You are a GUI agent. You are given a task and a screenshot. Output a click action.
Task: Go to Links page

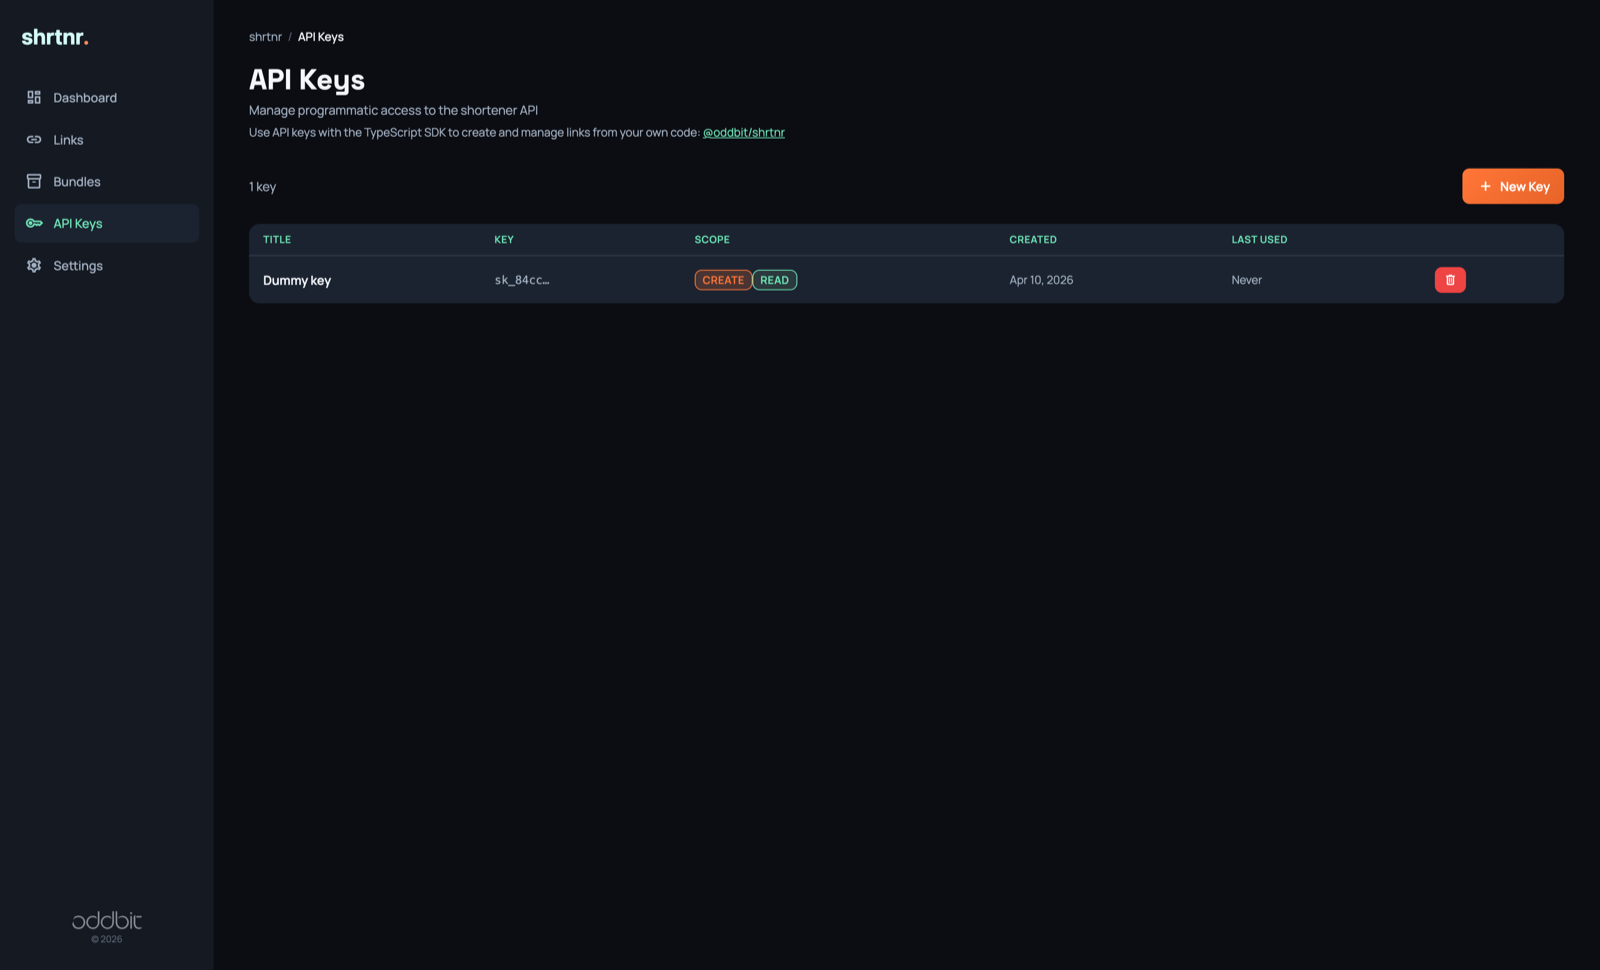[x=107, y=139]
